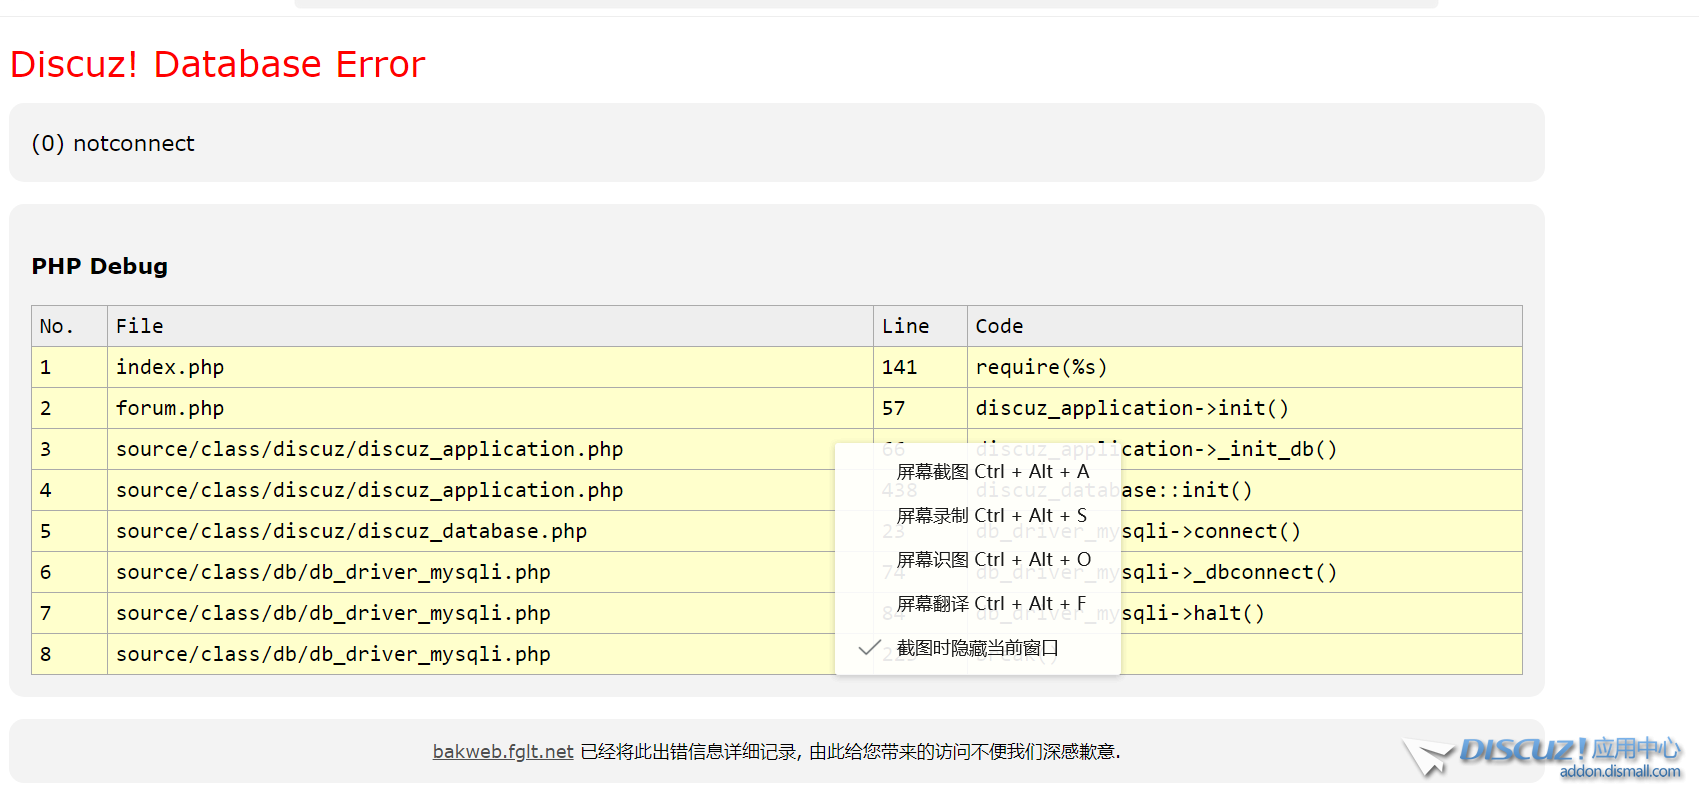Select the 屏幕识图 menu entry
Screen dimensions: 1699x797
tap(993, 560)
